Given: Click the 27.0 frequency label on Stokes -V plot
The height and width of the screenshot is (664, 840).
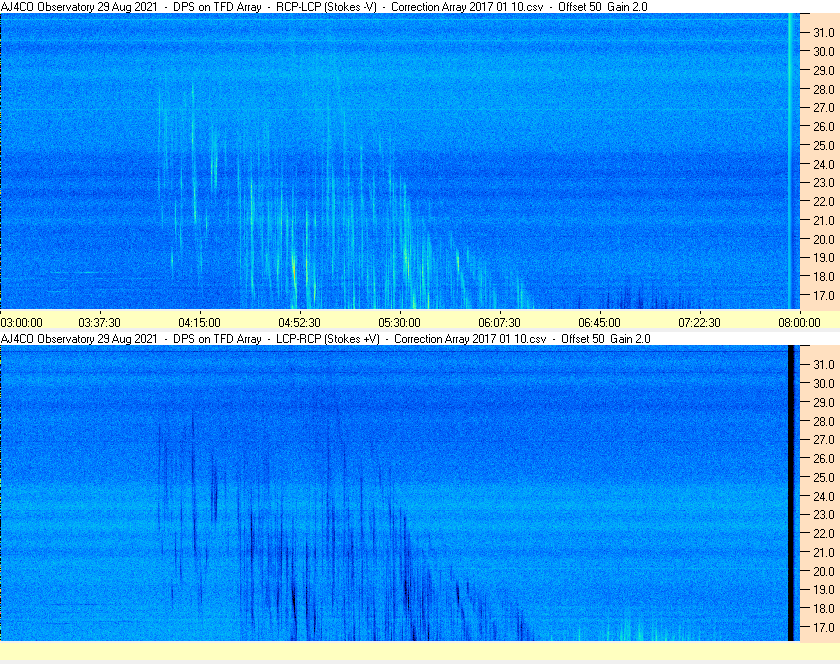Looking at the screenshot, I should pos(824,108).
